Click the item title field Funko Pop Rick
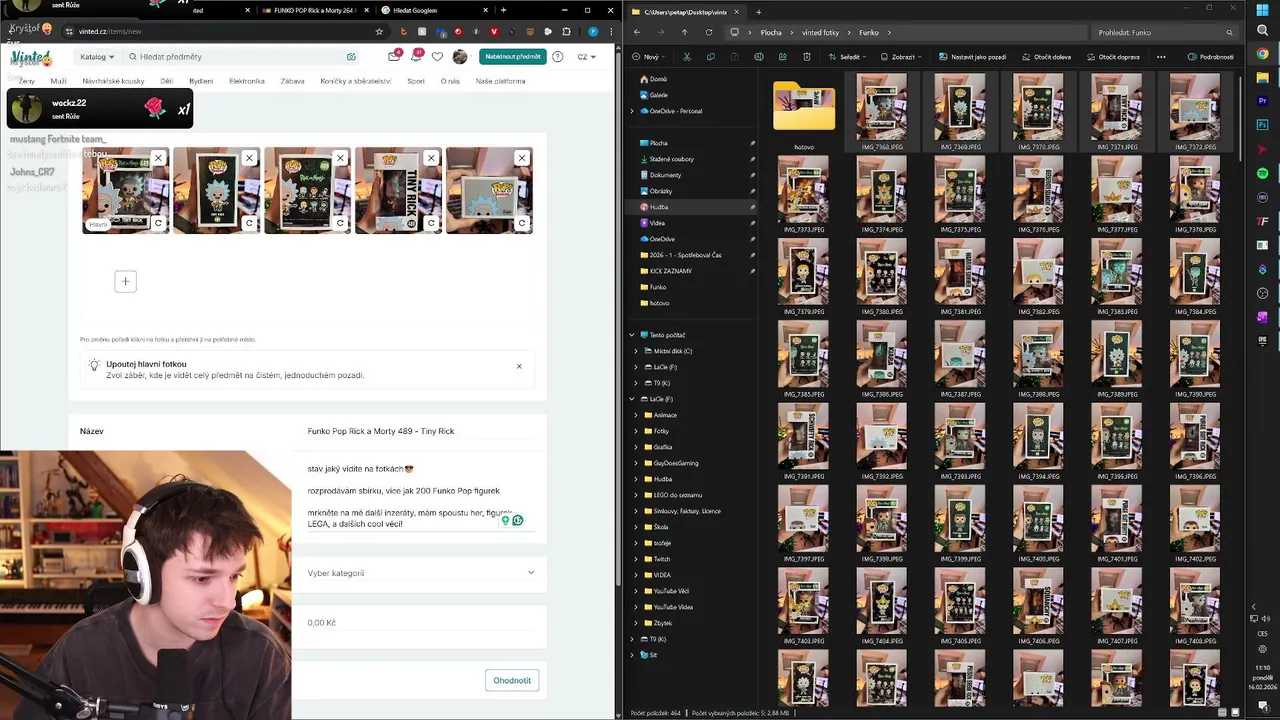1280x720 pixels. click(x=420, y=431)
